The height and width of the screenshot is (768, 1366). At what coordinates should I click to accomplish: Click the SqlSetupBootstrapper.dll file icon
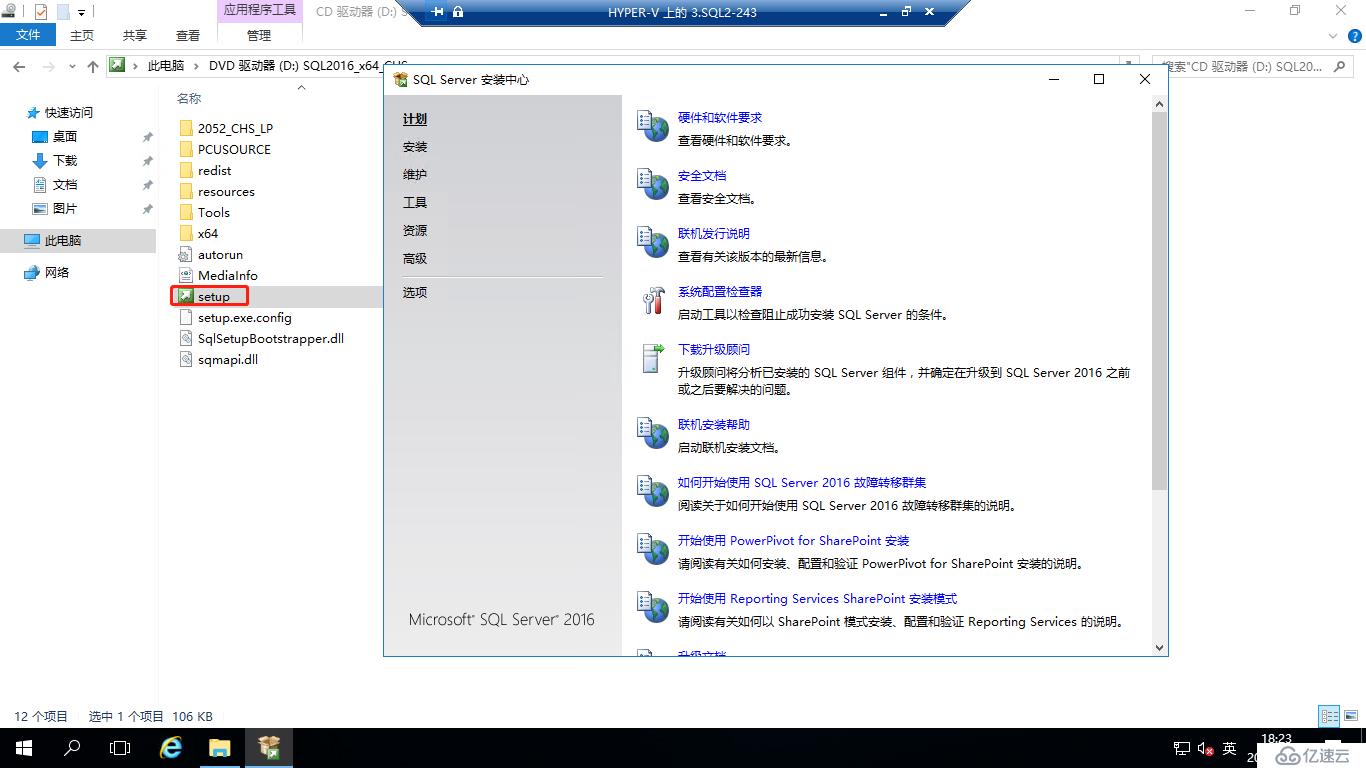click(186, 338)
